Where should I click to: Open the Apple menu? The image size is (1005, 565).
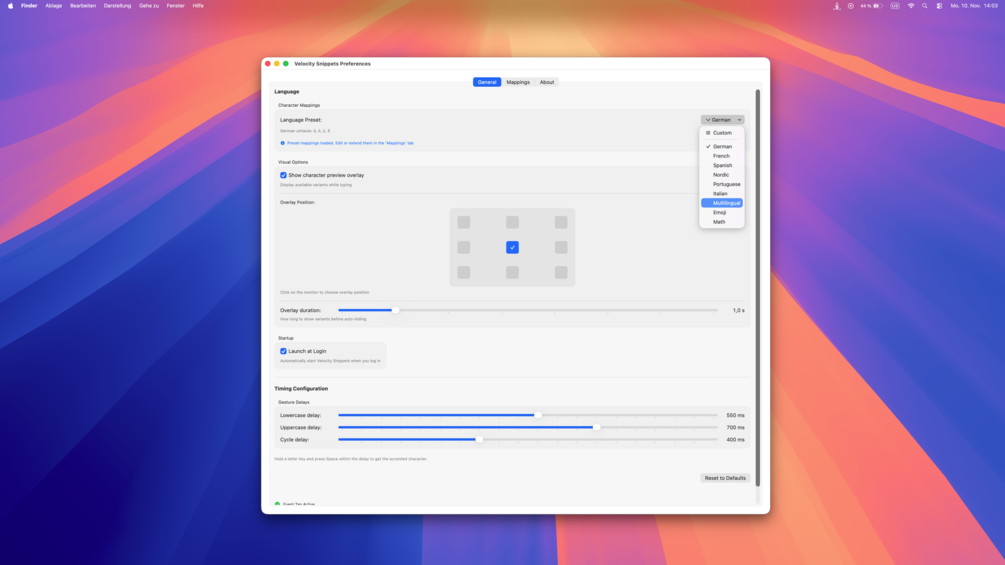point(10,6)
